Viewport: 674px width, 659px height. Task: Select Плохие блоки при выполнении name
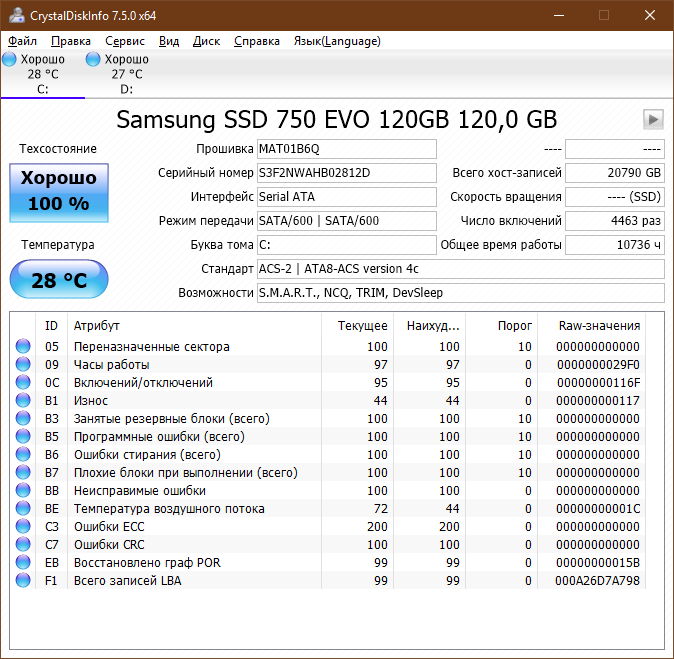(x=186, y=472)
